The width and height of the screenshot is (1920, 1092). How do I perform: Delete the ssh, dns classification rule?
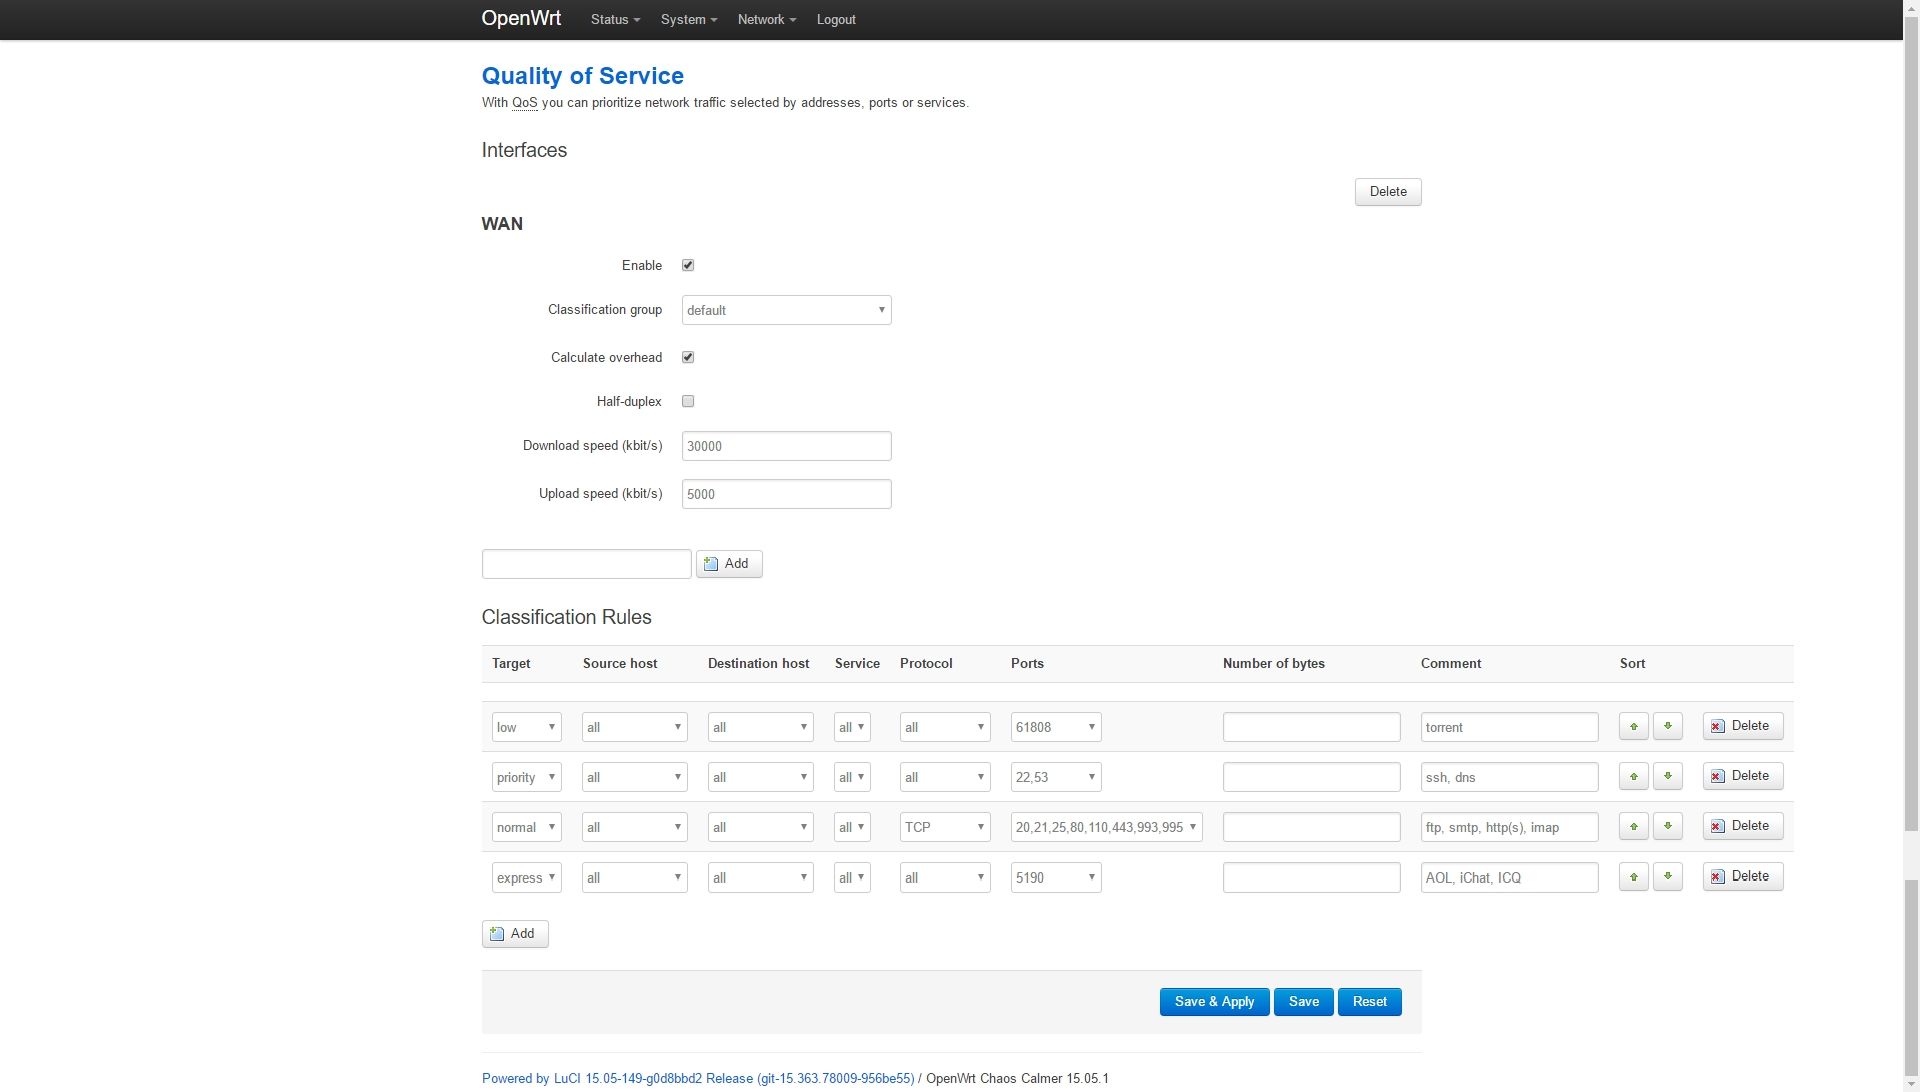1743,776
